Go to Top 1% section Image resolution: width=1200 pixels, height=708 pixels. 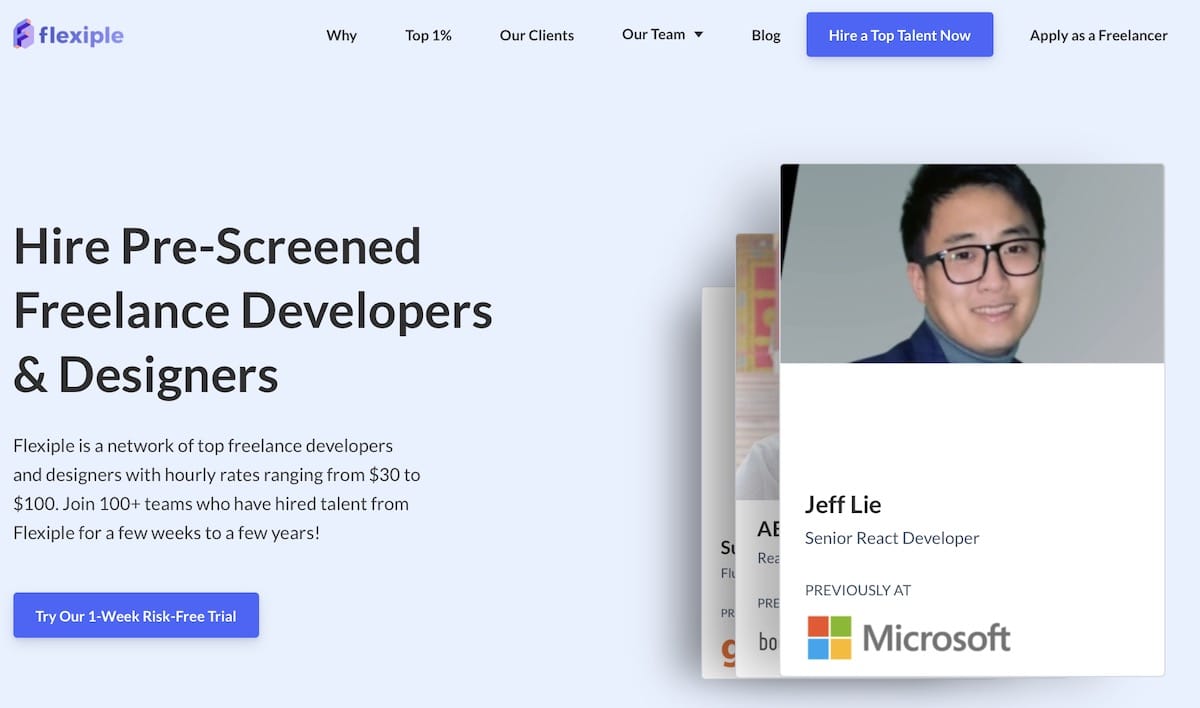[428, 35]
